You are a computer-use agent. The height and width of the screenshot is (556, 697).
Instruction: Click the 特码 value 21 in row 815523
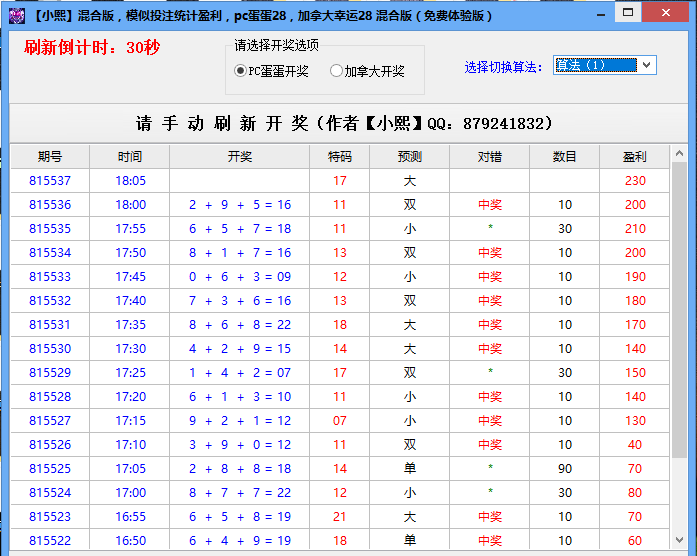pos(340,517)
